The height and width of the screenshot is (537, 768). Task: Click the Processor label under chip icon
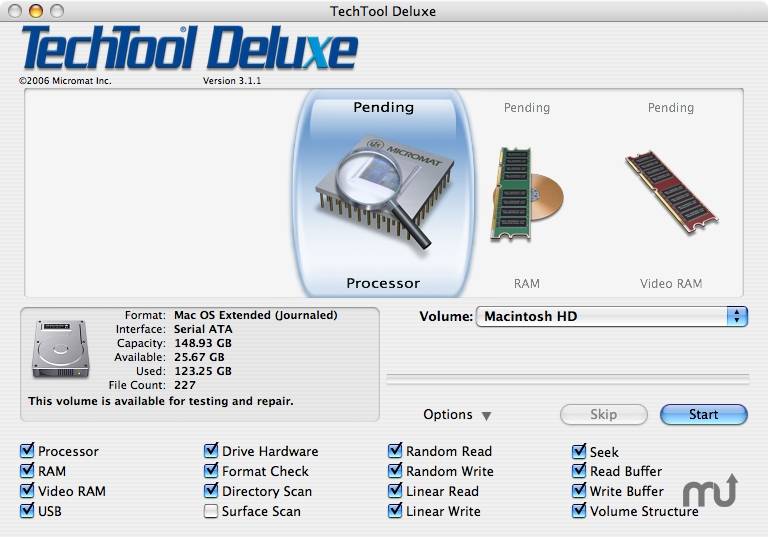tap(383, 283)
